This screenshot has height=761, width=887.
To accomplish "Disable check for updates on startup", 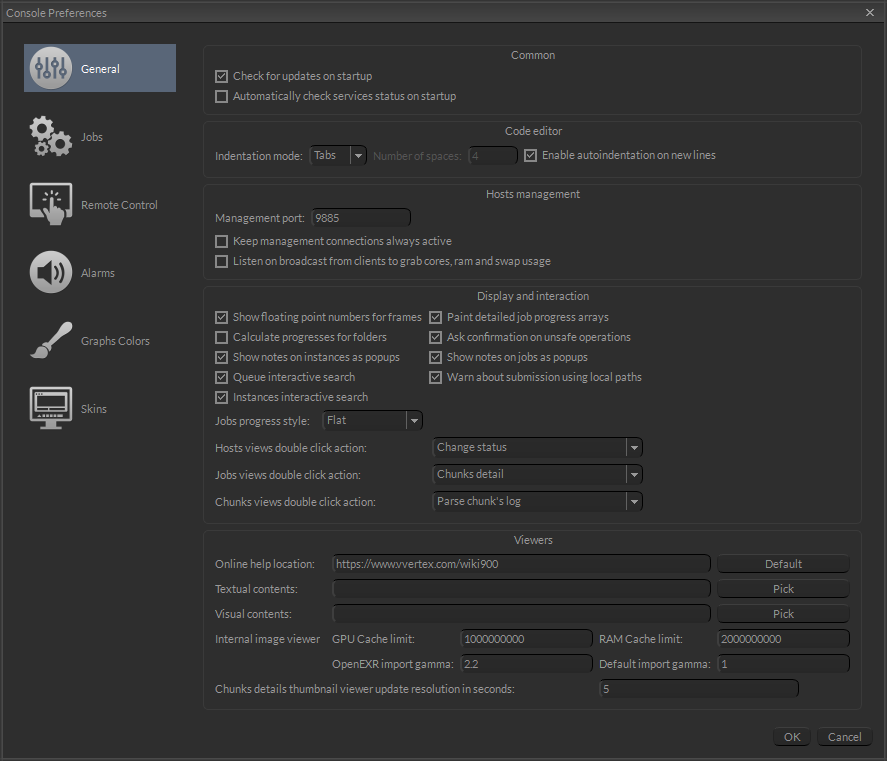I will [221, 76].
